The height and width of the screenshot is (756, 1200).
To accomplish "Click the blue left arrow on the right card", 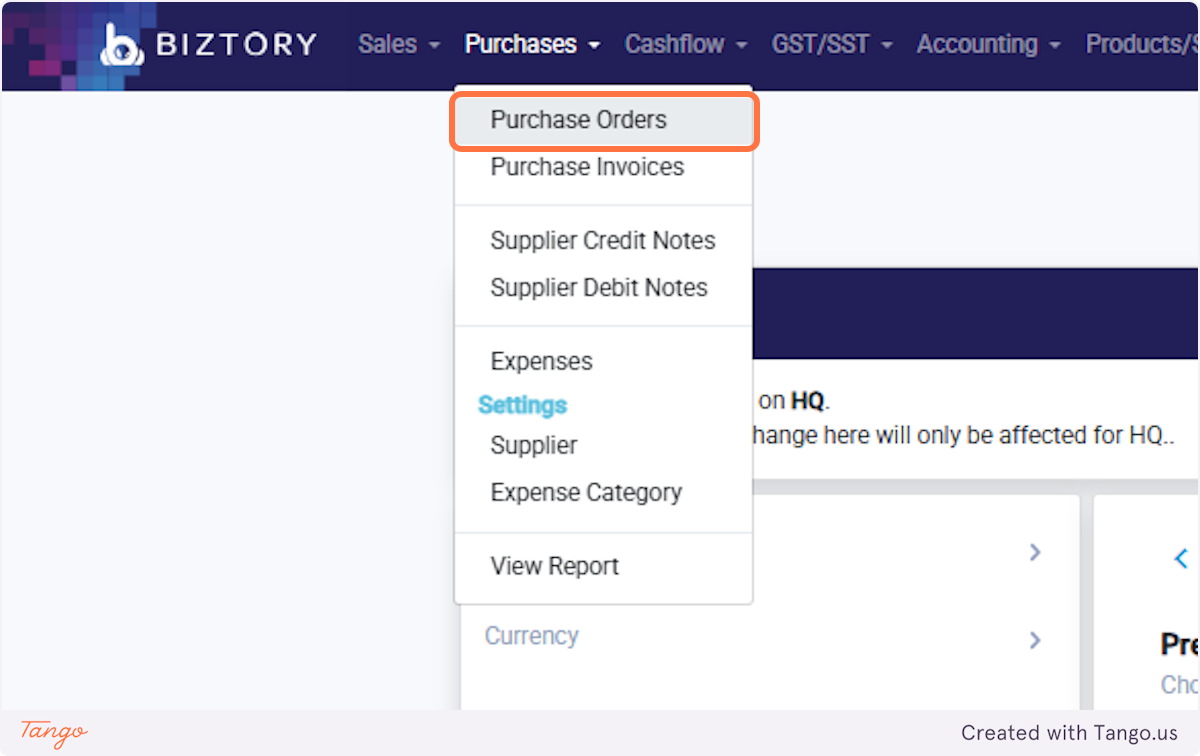I will tap(1181, 558).
